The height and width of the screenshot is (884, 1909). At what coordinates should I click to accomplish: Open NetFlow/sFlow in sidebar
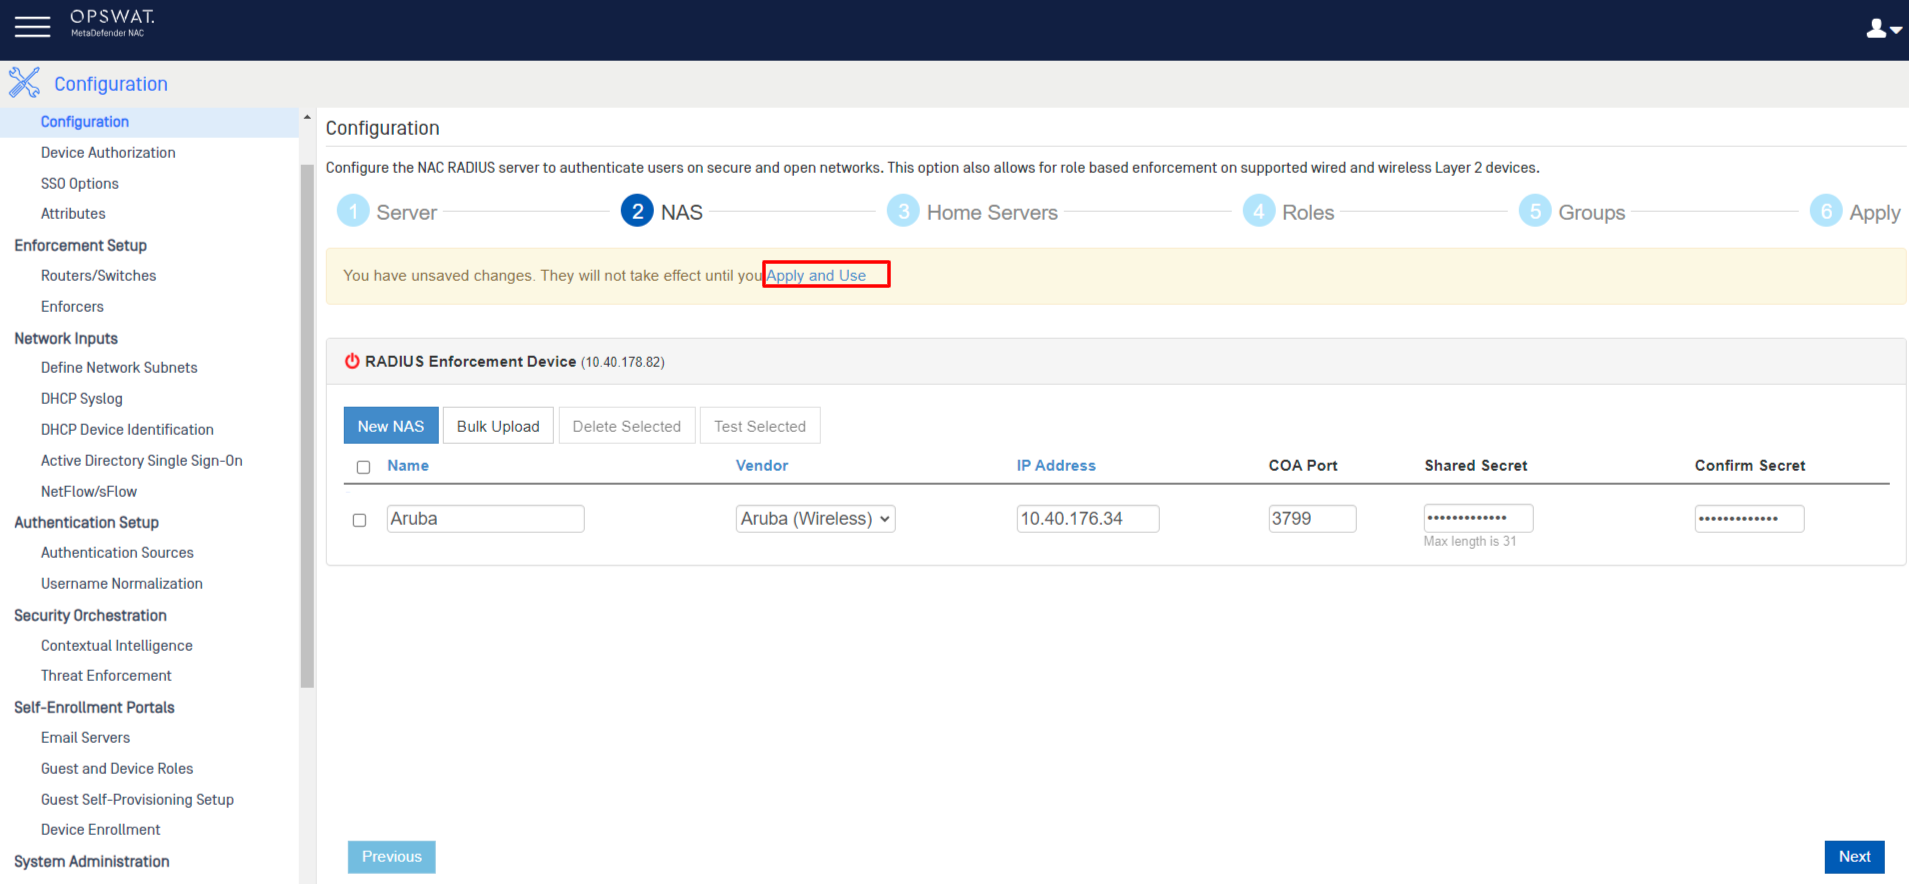click(89, 492)
